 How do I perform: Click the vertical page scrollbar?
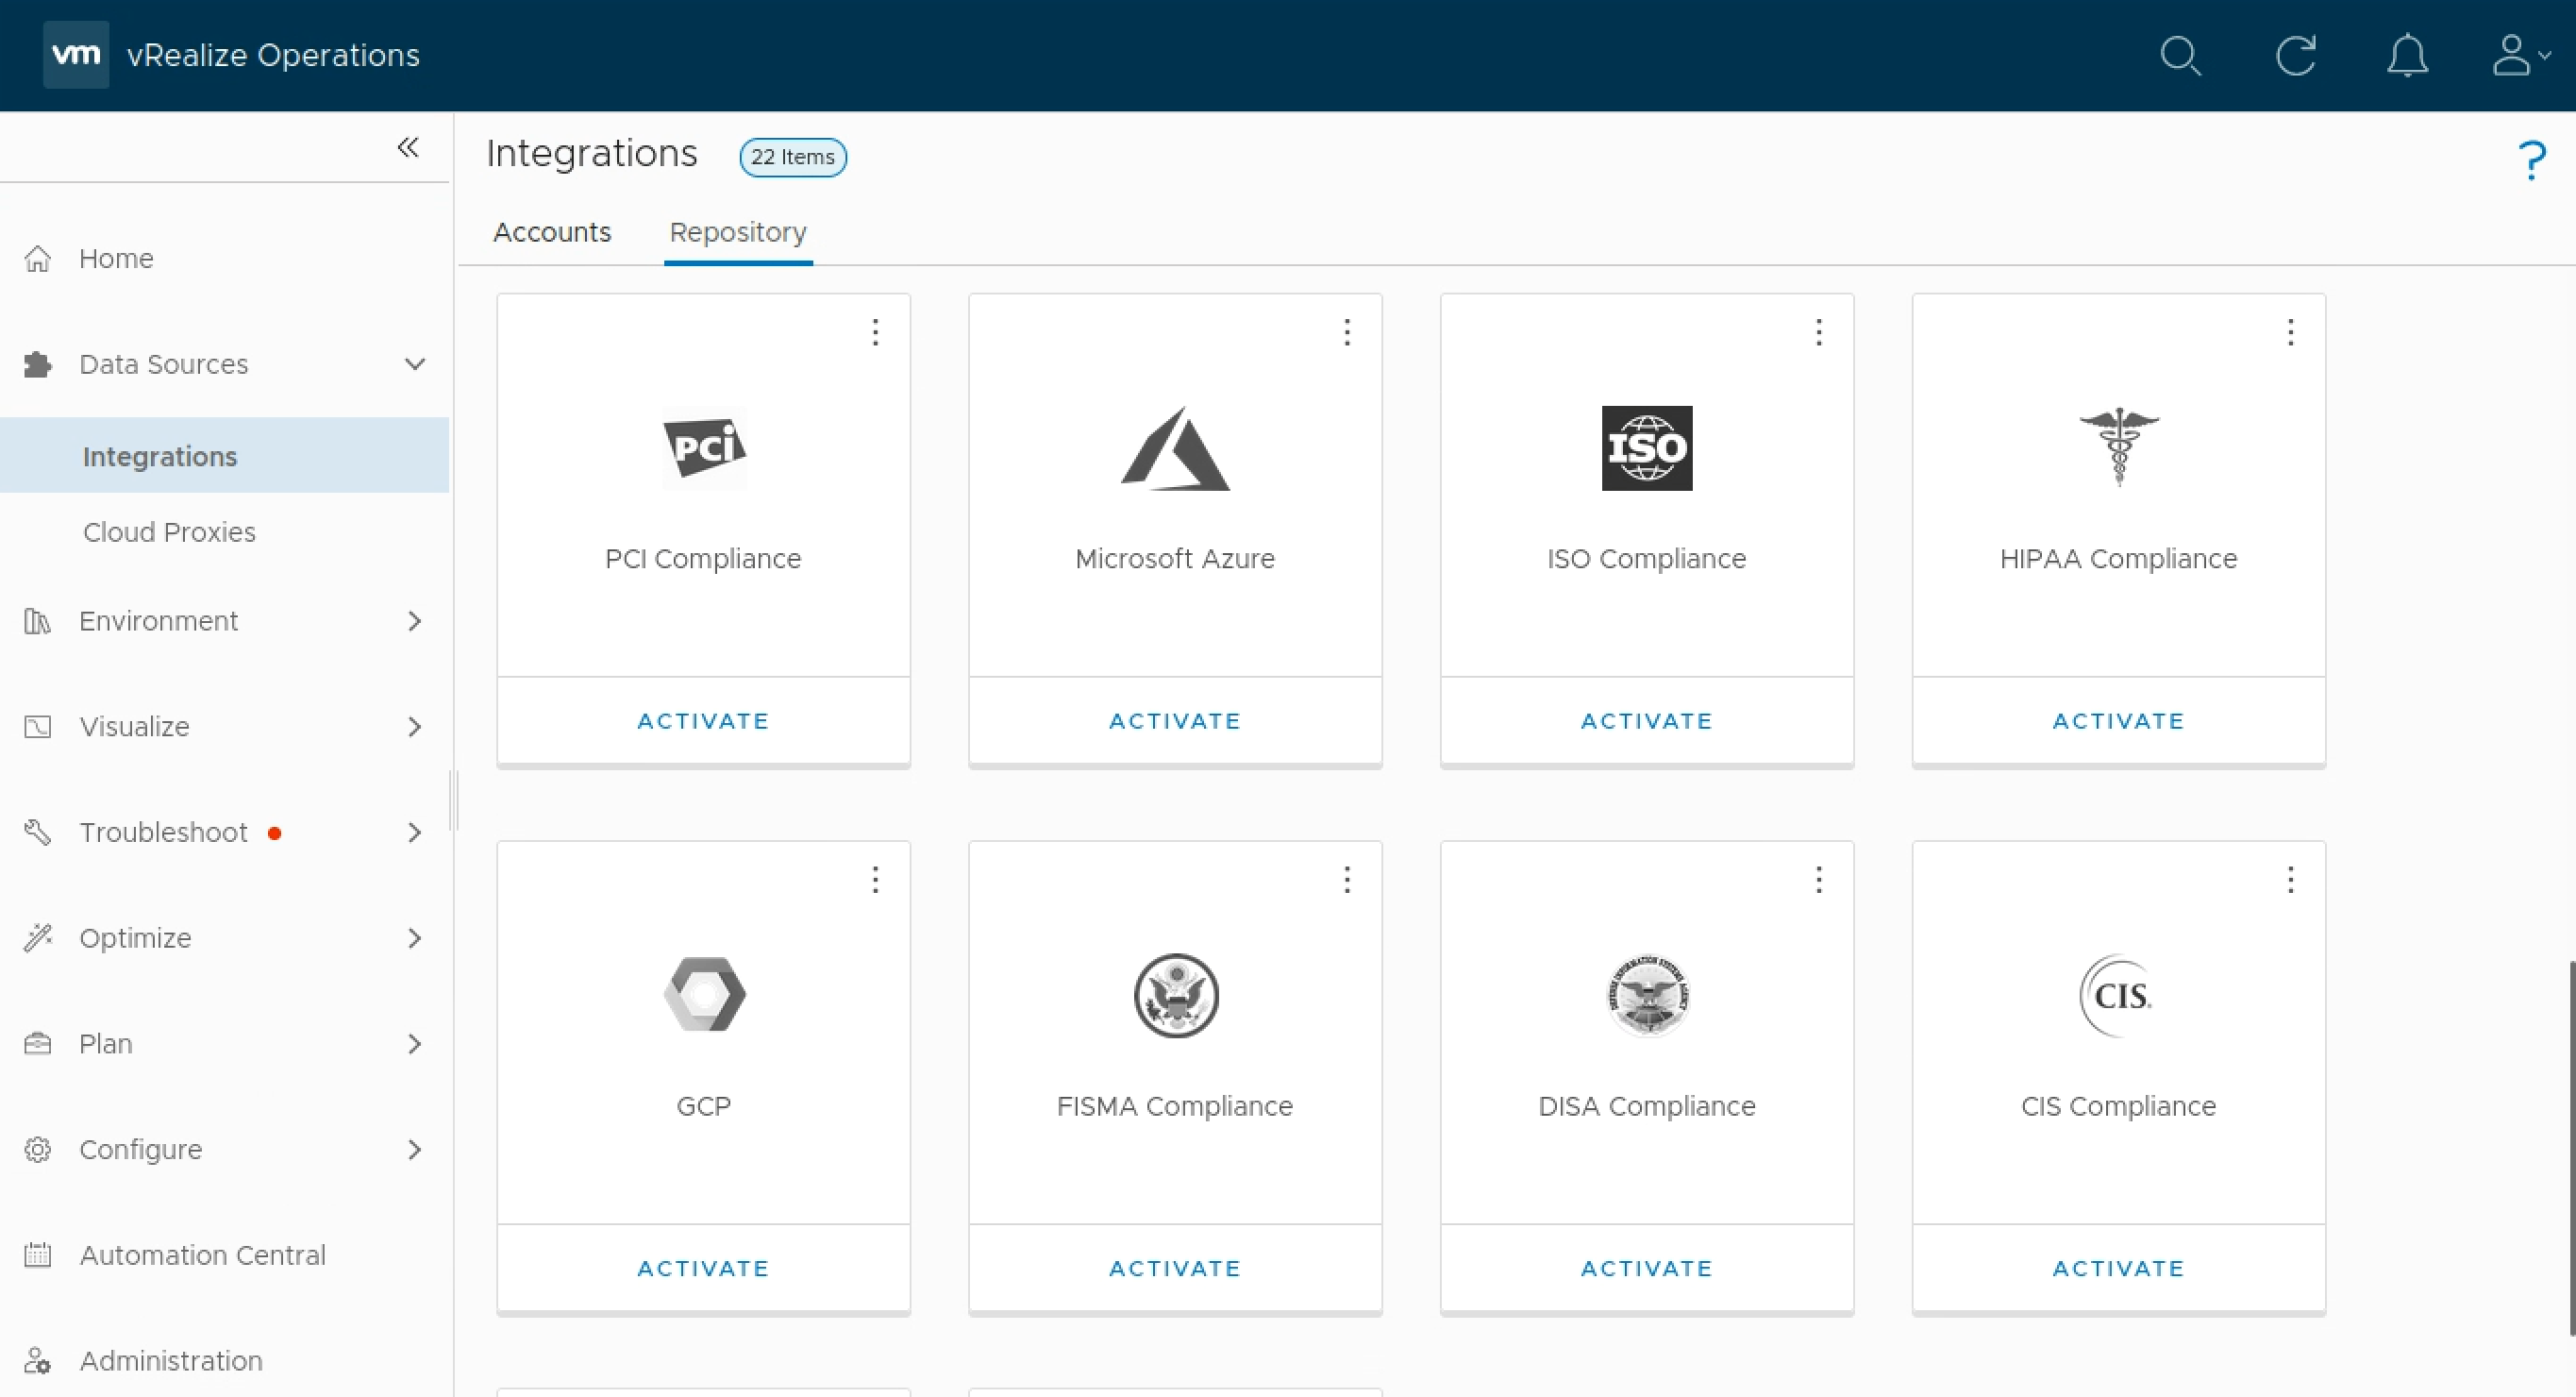[2570, 1146]
